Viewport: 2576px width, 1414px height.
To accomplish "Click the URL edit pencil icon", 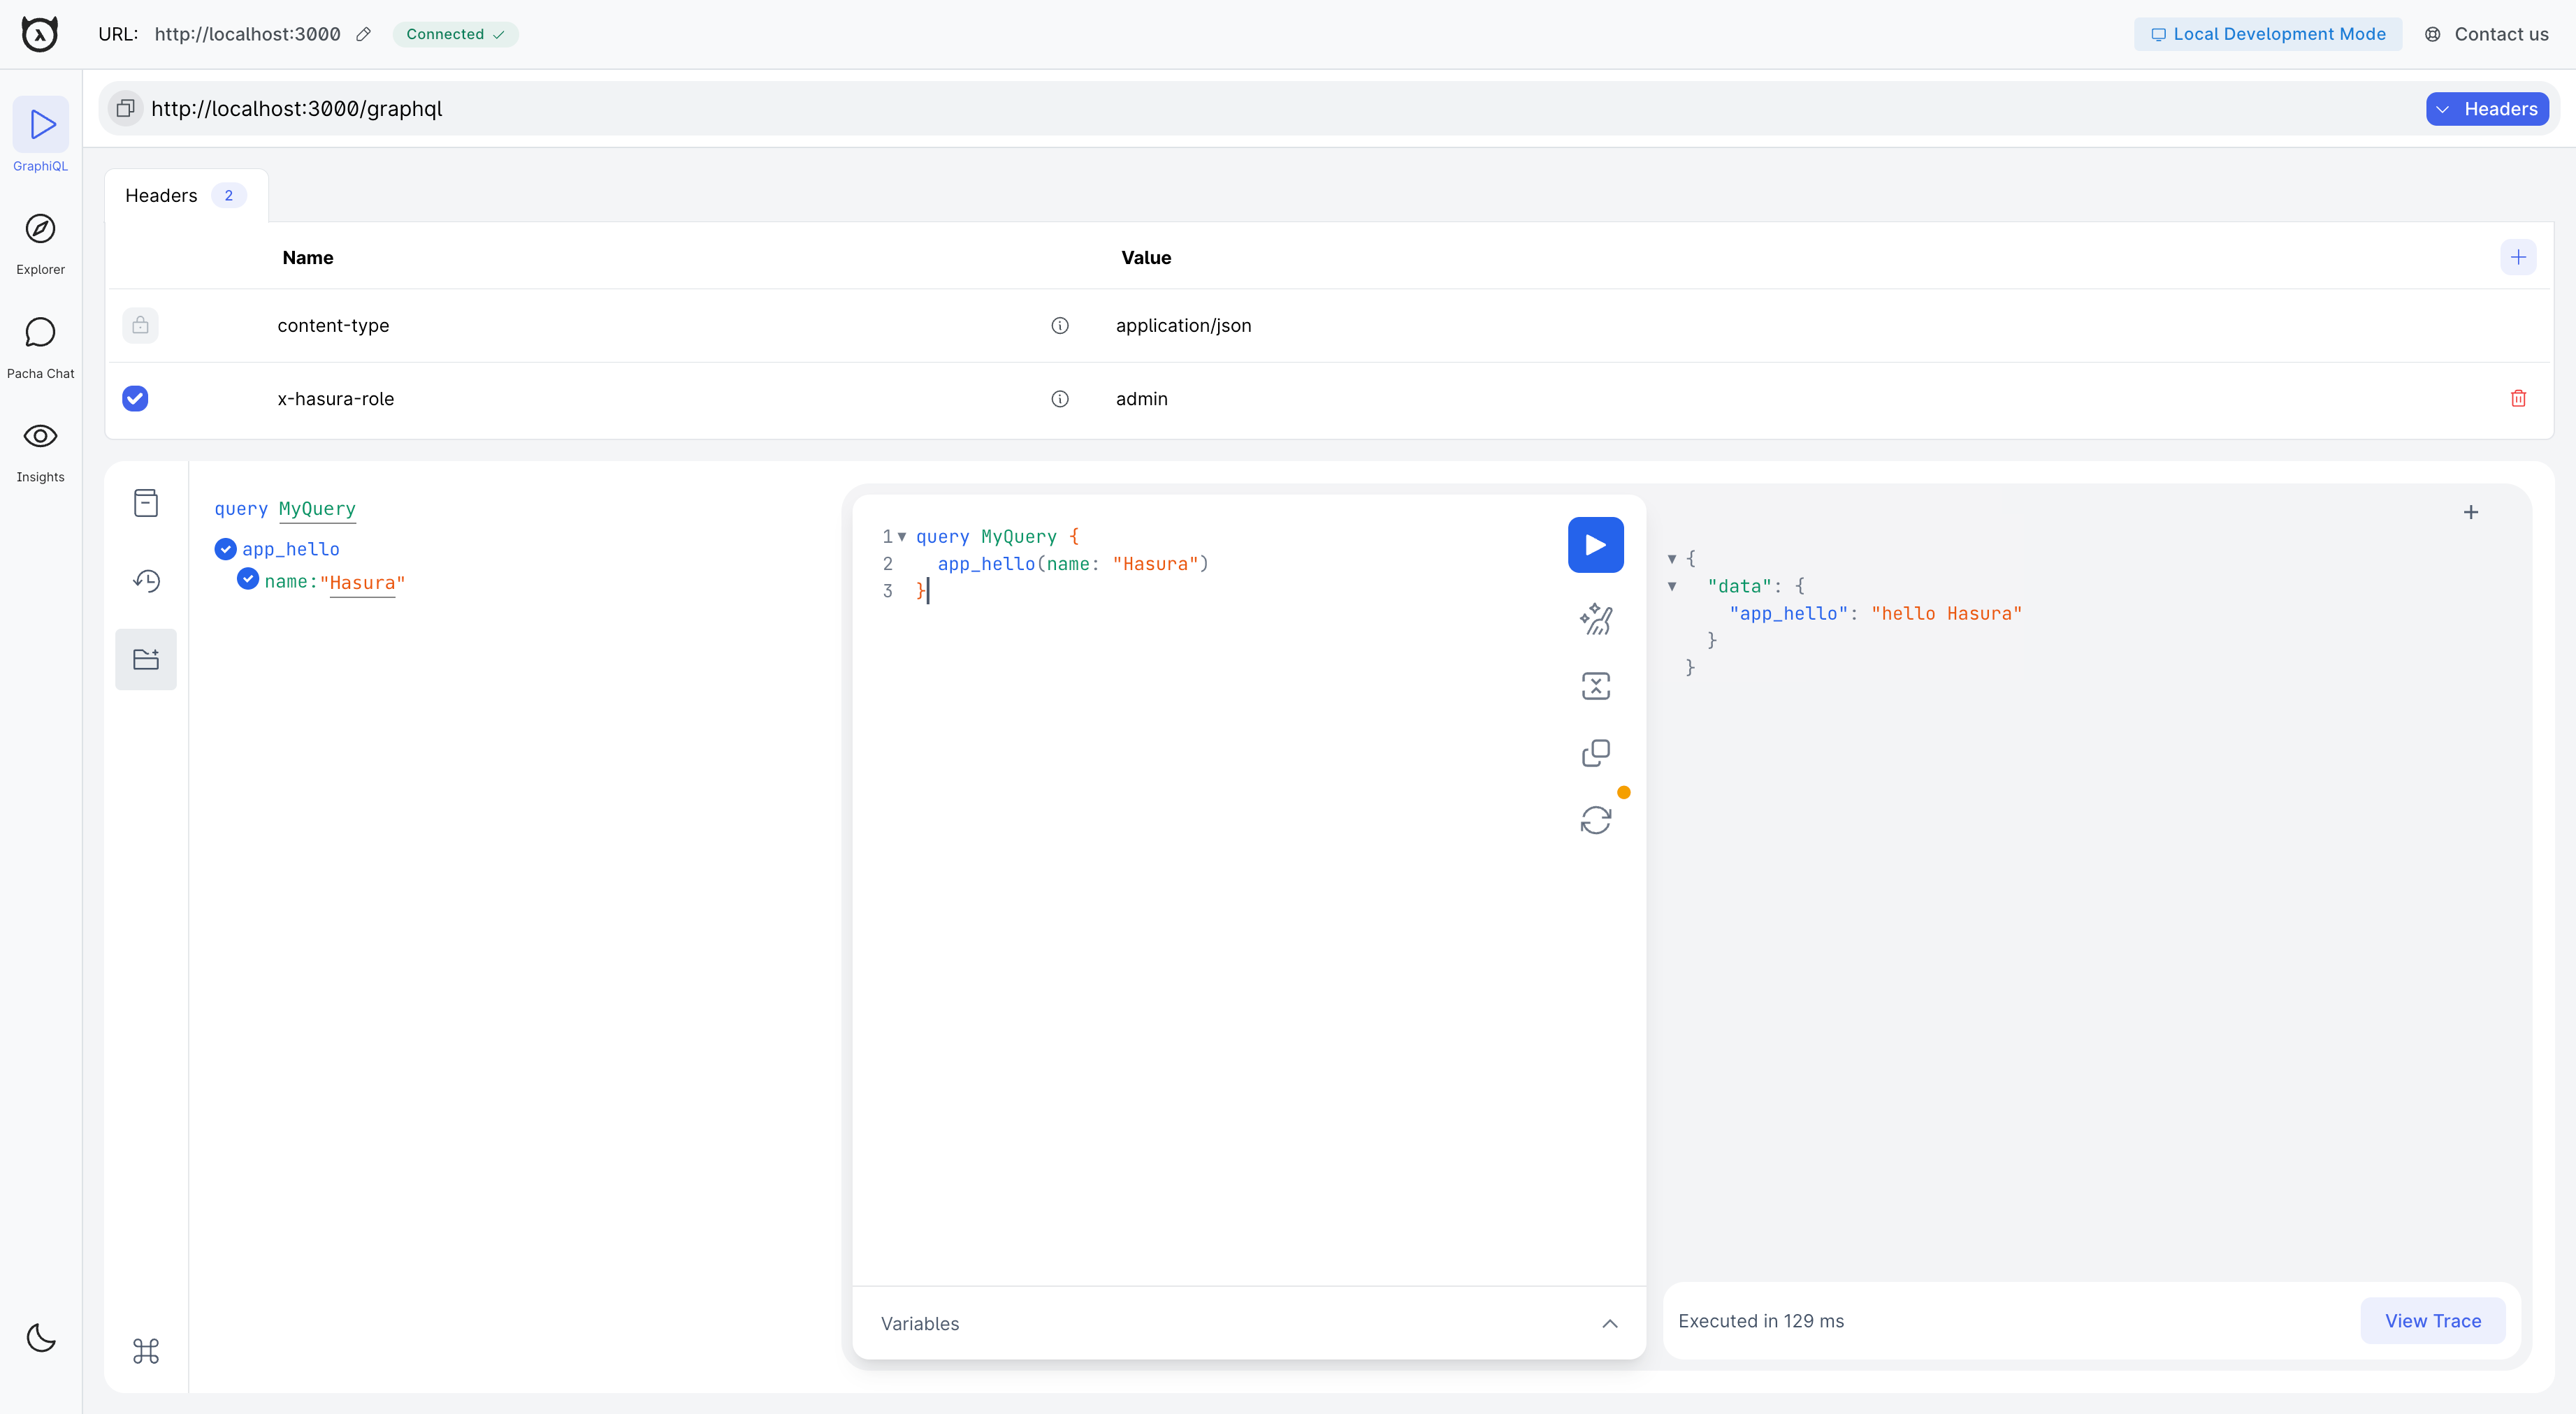I will click(366, 33).
